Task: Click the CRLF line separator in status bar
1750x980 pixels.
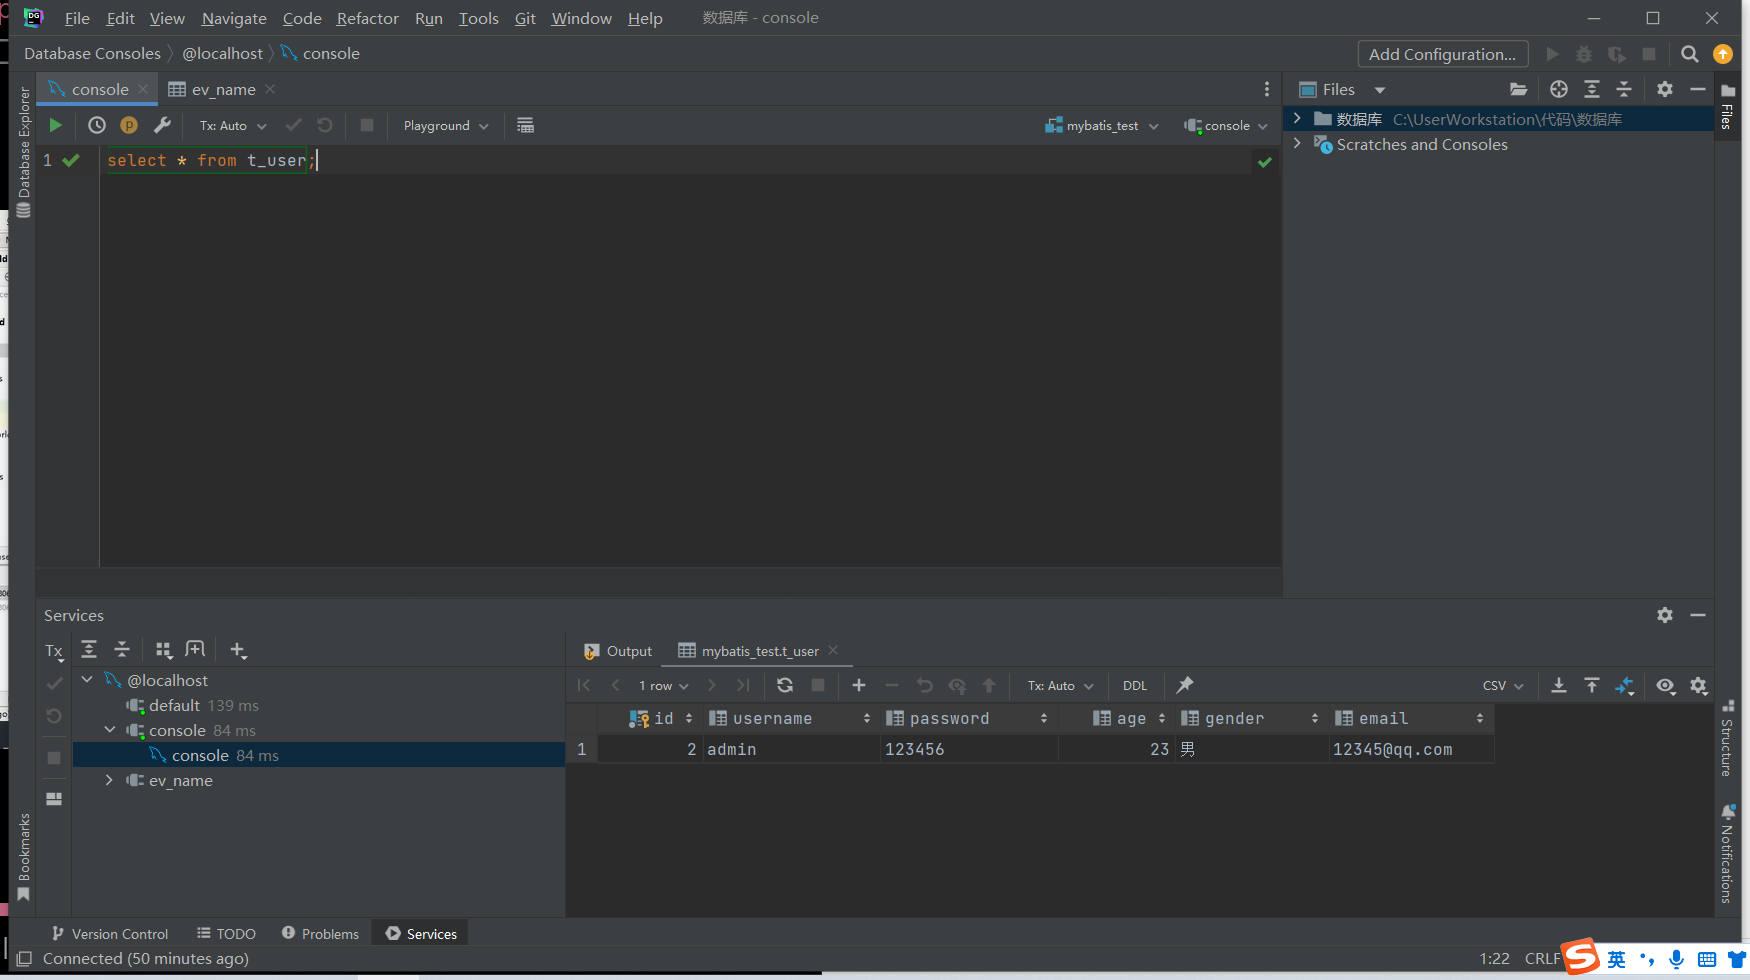Action: point(1542,958)
